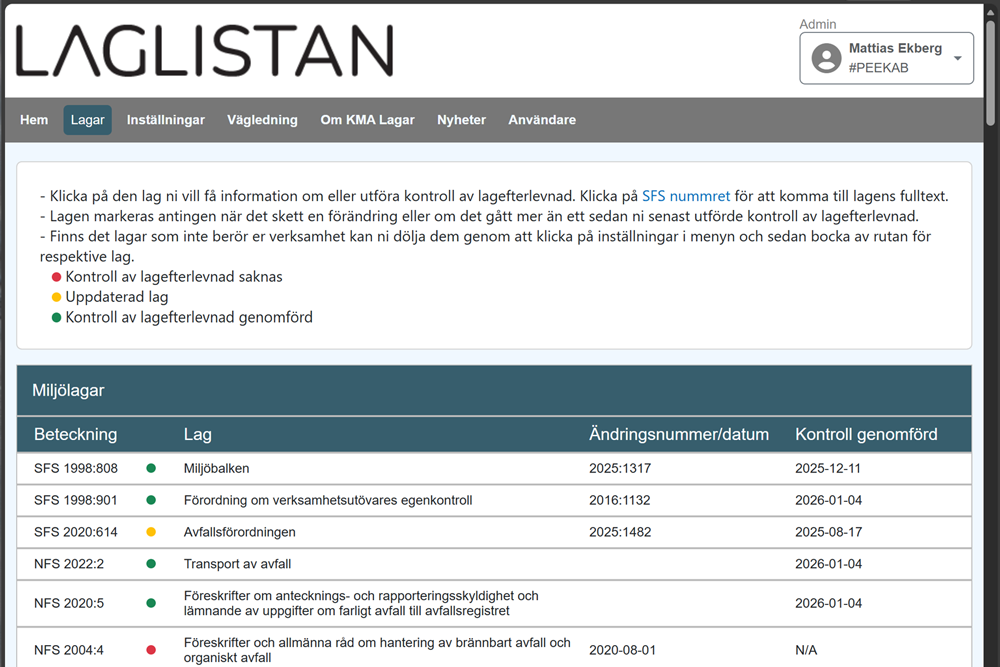Open the Nyheter menu item

click(461, 119)
